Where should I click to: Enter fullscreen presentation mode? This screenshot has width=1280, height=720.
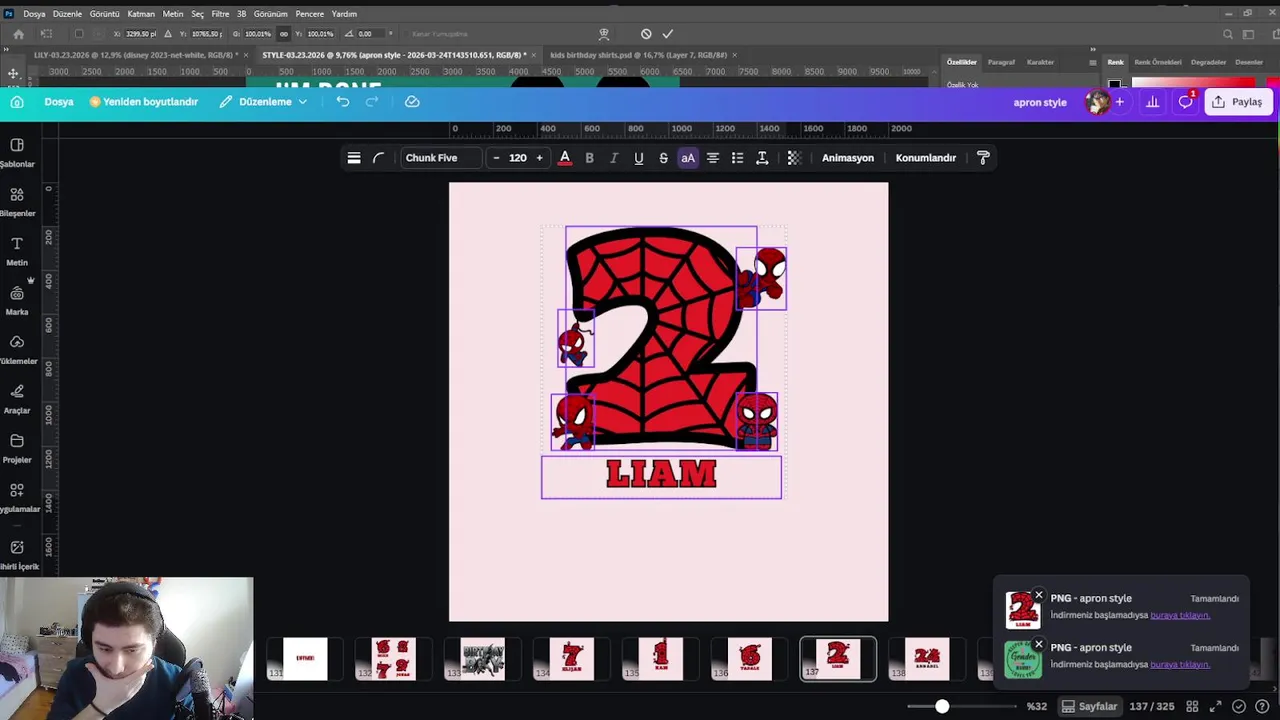[x=1216, y=706]
